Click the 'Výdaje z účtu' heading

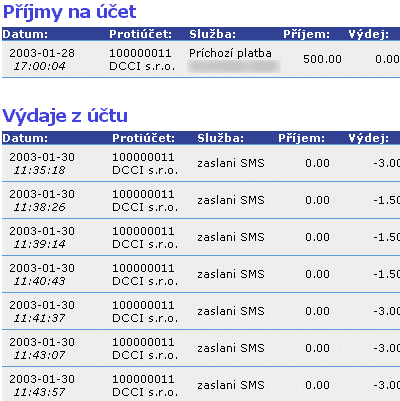coord(65,116)
